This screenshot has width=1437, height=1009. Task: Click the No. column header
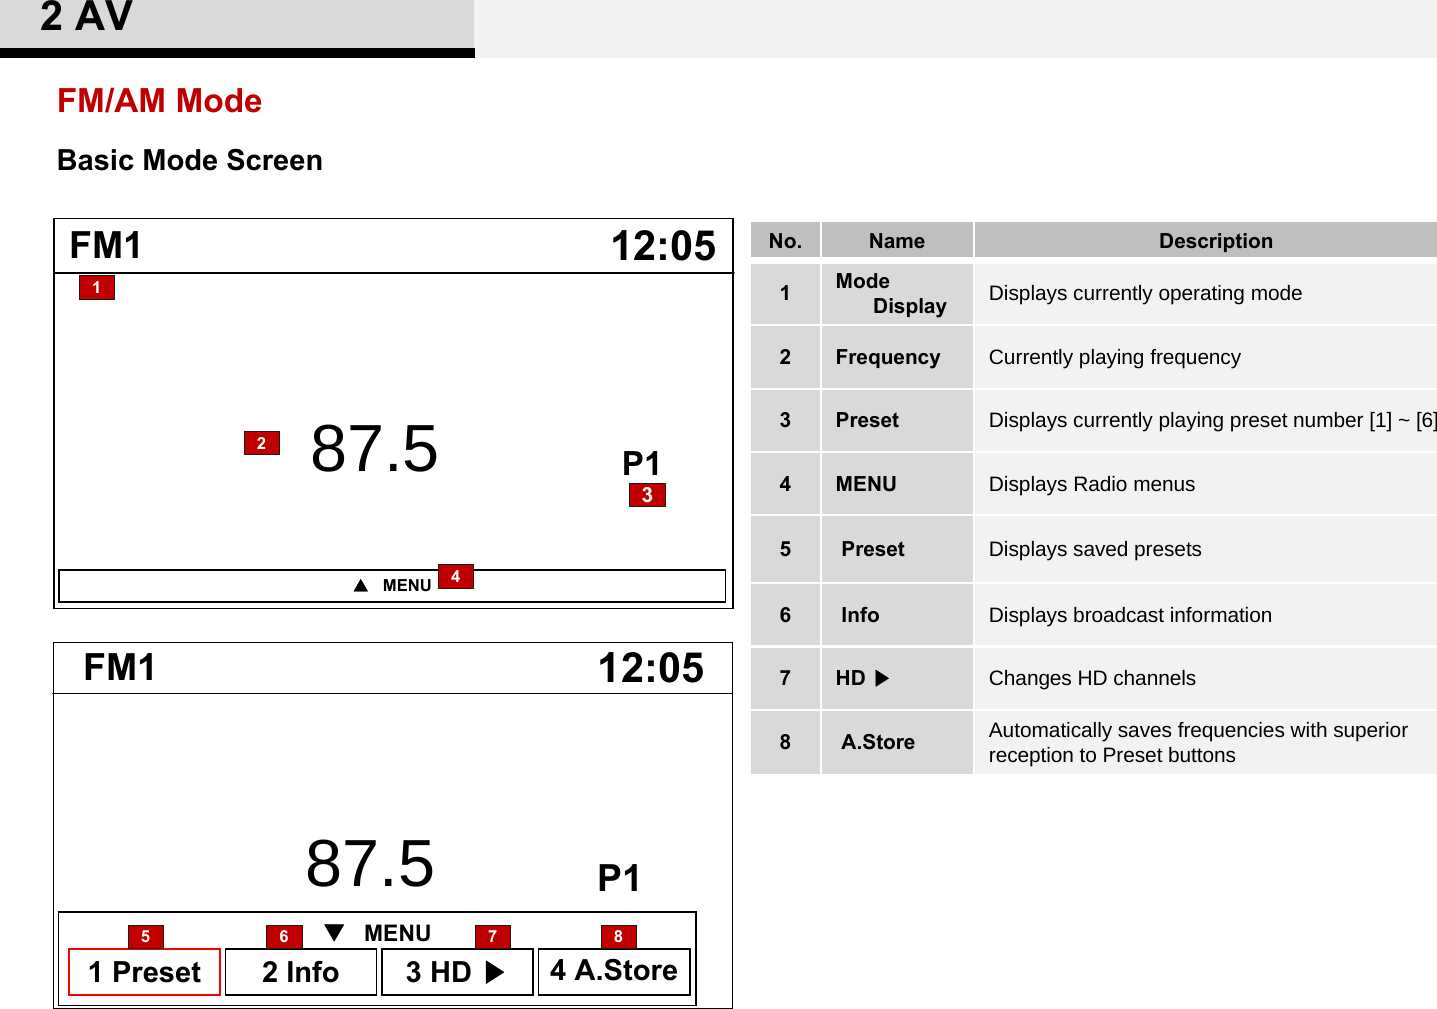(x=785, y=241)
